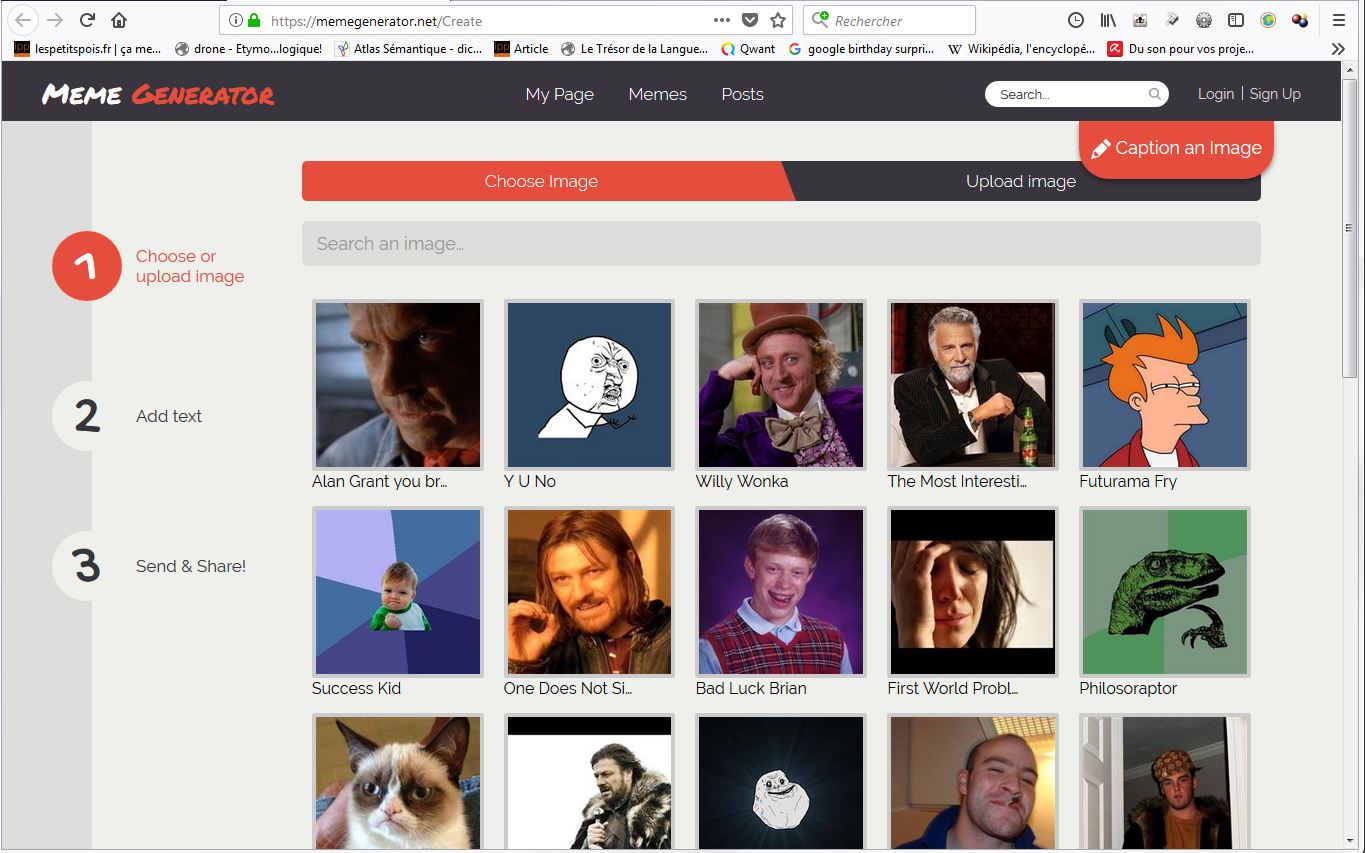
Task: Open the Firefox hamburger menu
Action: pos(1338,20)
